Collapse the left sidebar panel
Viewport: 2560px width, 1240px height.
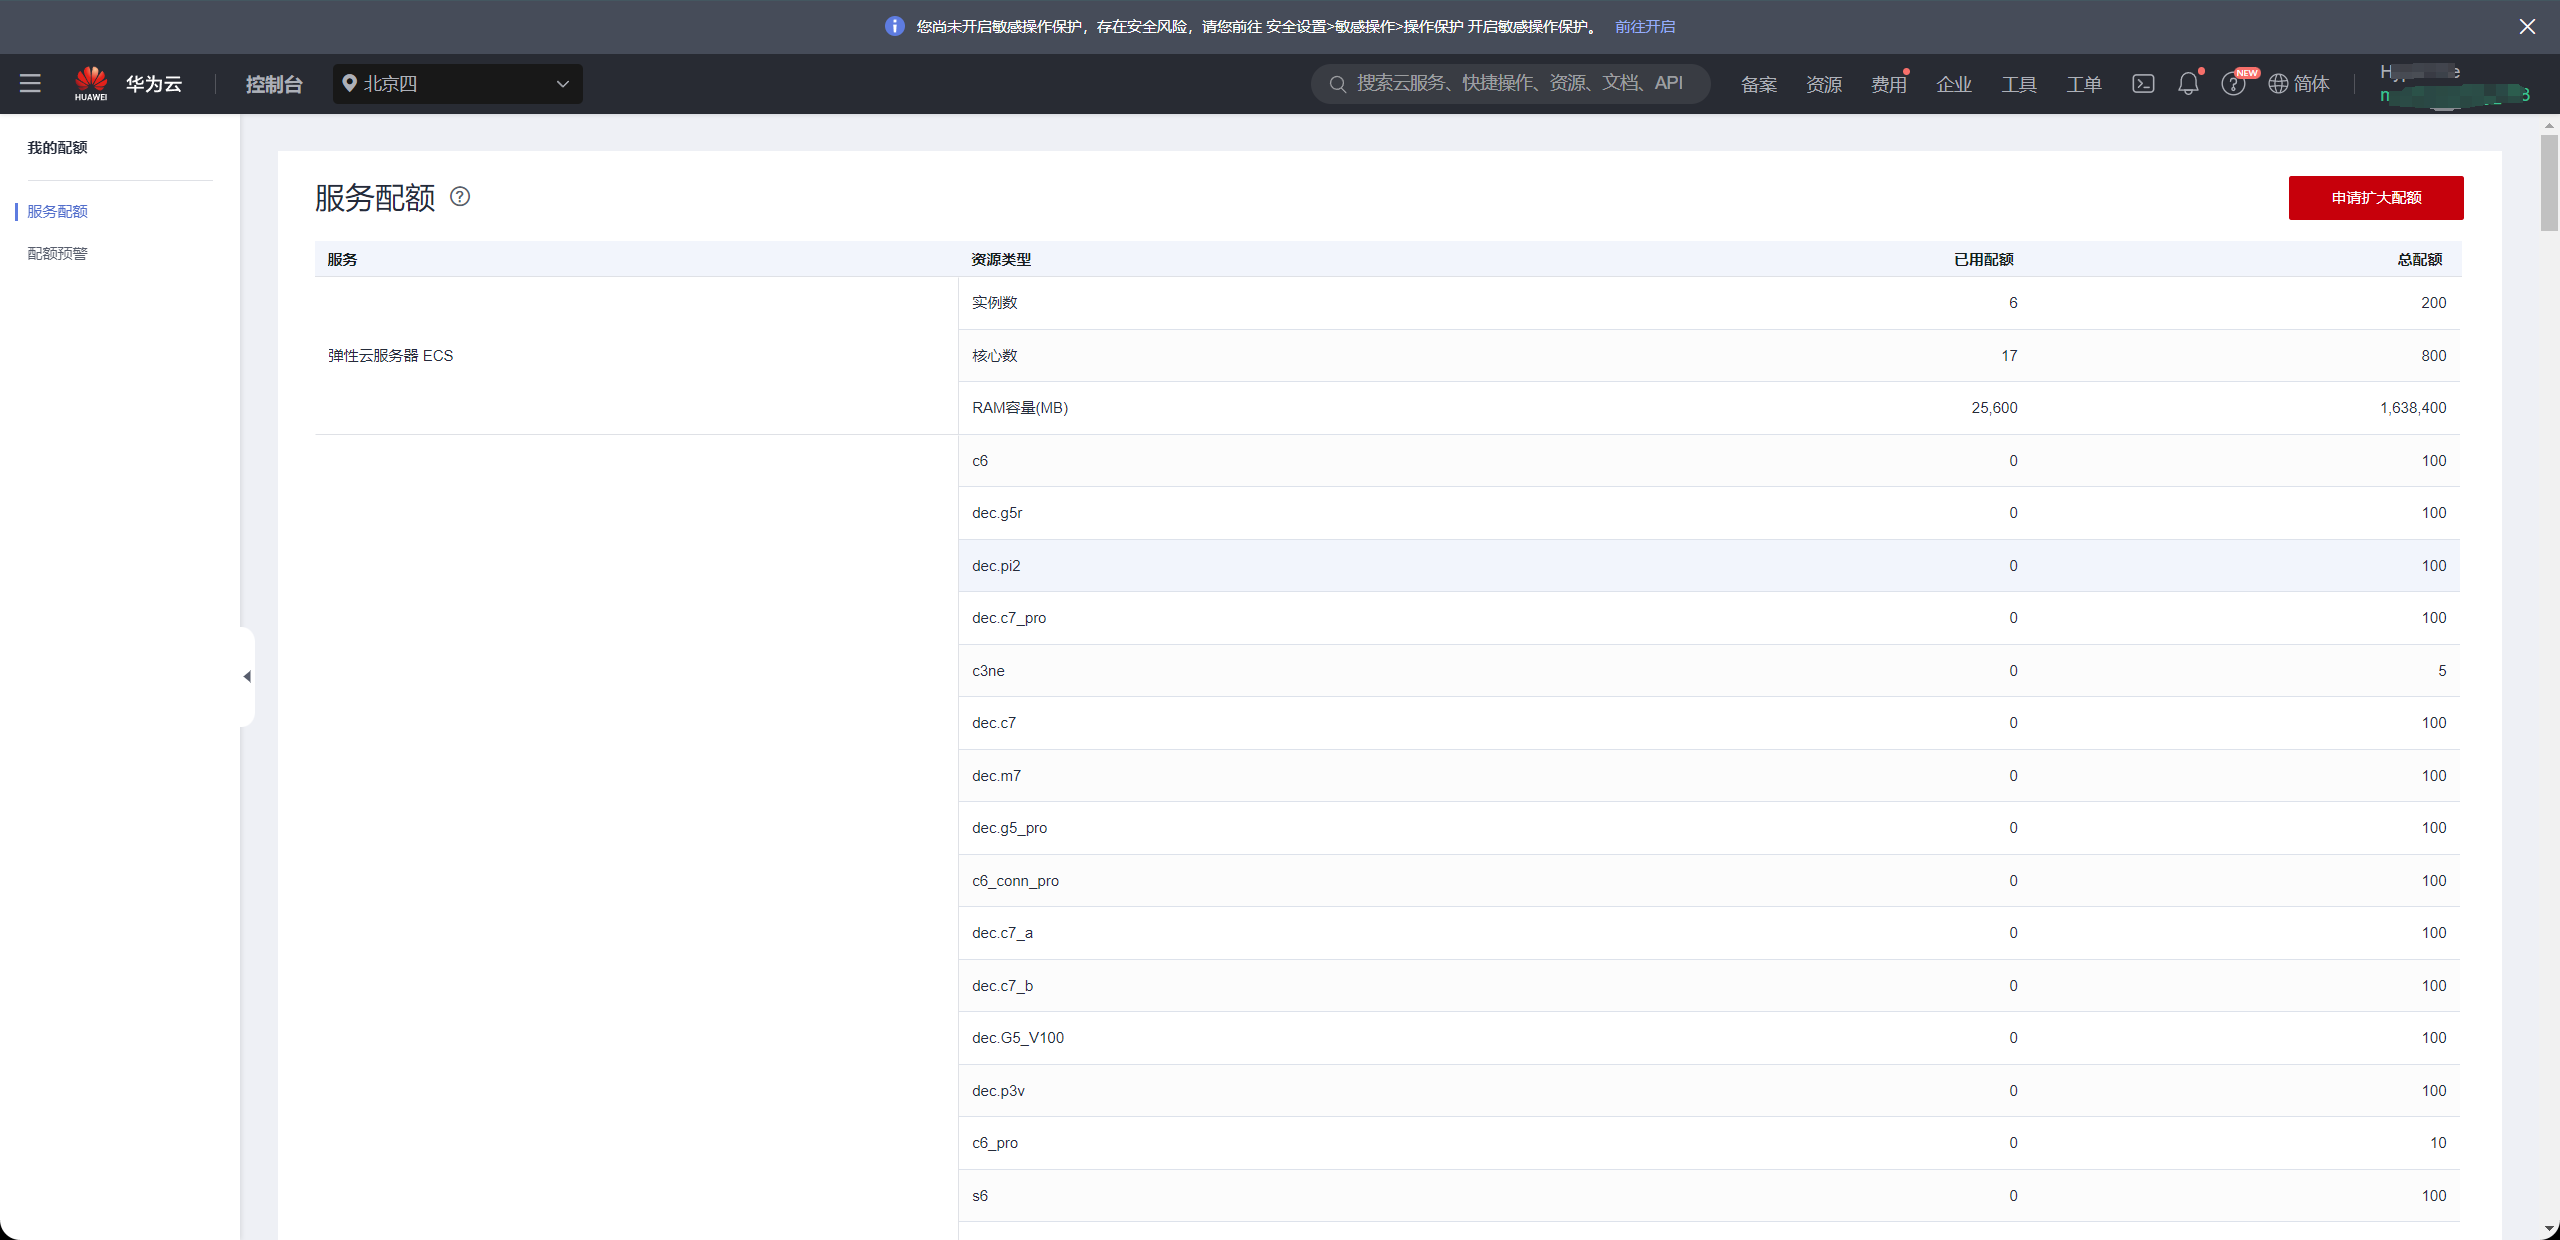pyautogui.click(x=247, y=677)
